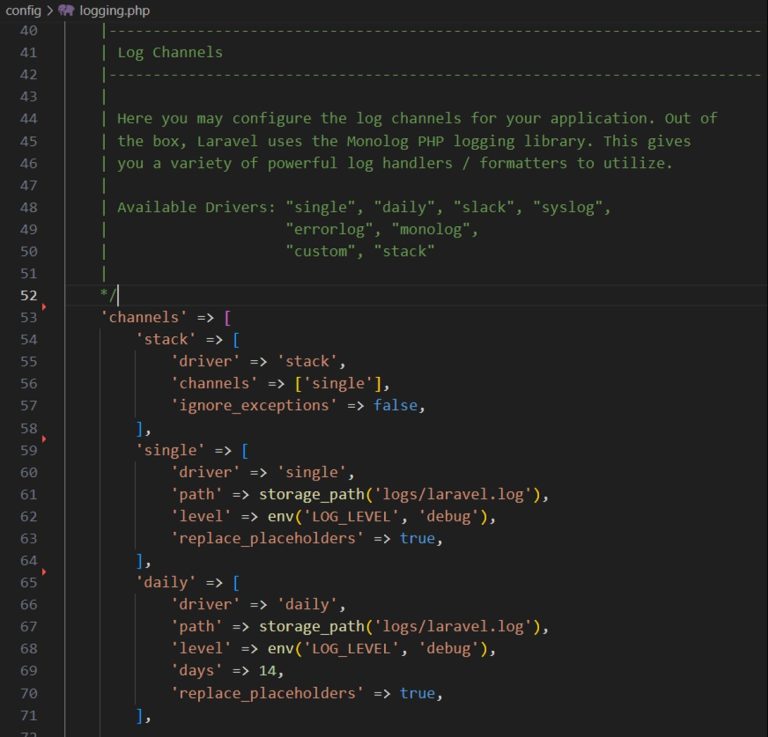Click the breadcrumb chevron after config
The height and width of the screenshot is (737, 768).
(x=49, y=10)
